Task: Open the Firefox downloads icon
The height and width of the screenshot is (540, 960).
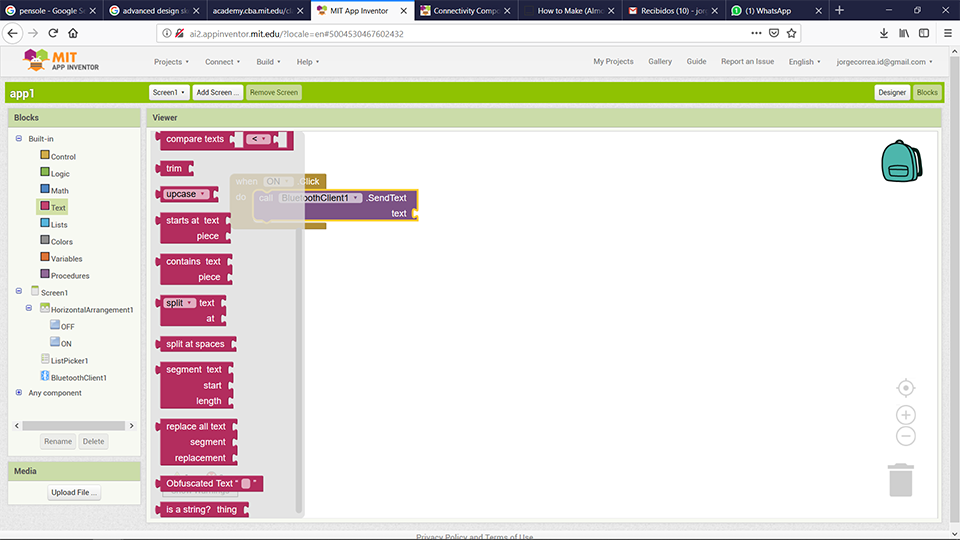Action: coord(883,33)
